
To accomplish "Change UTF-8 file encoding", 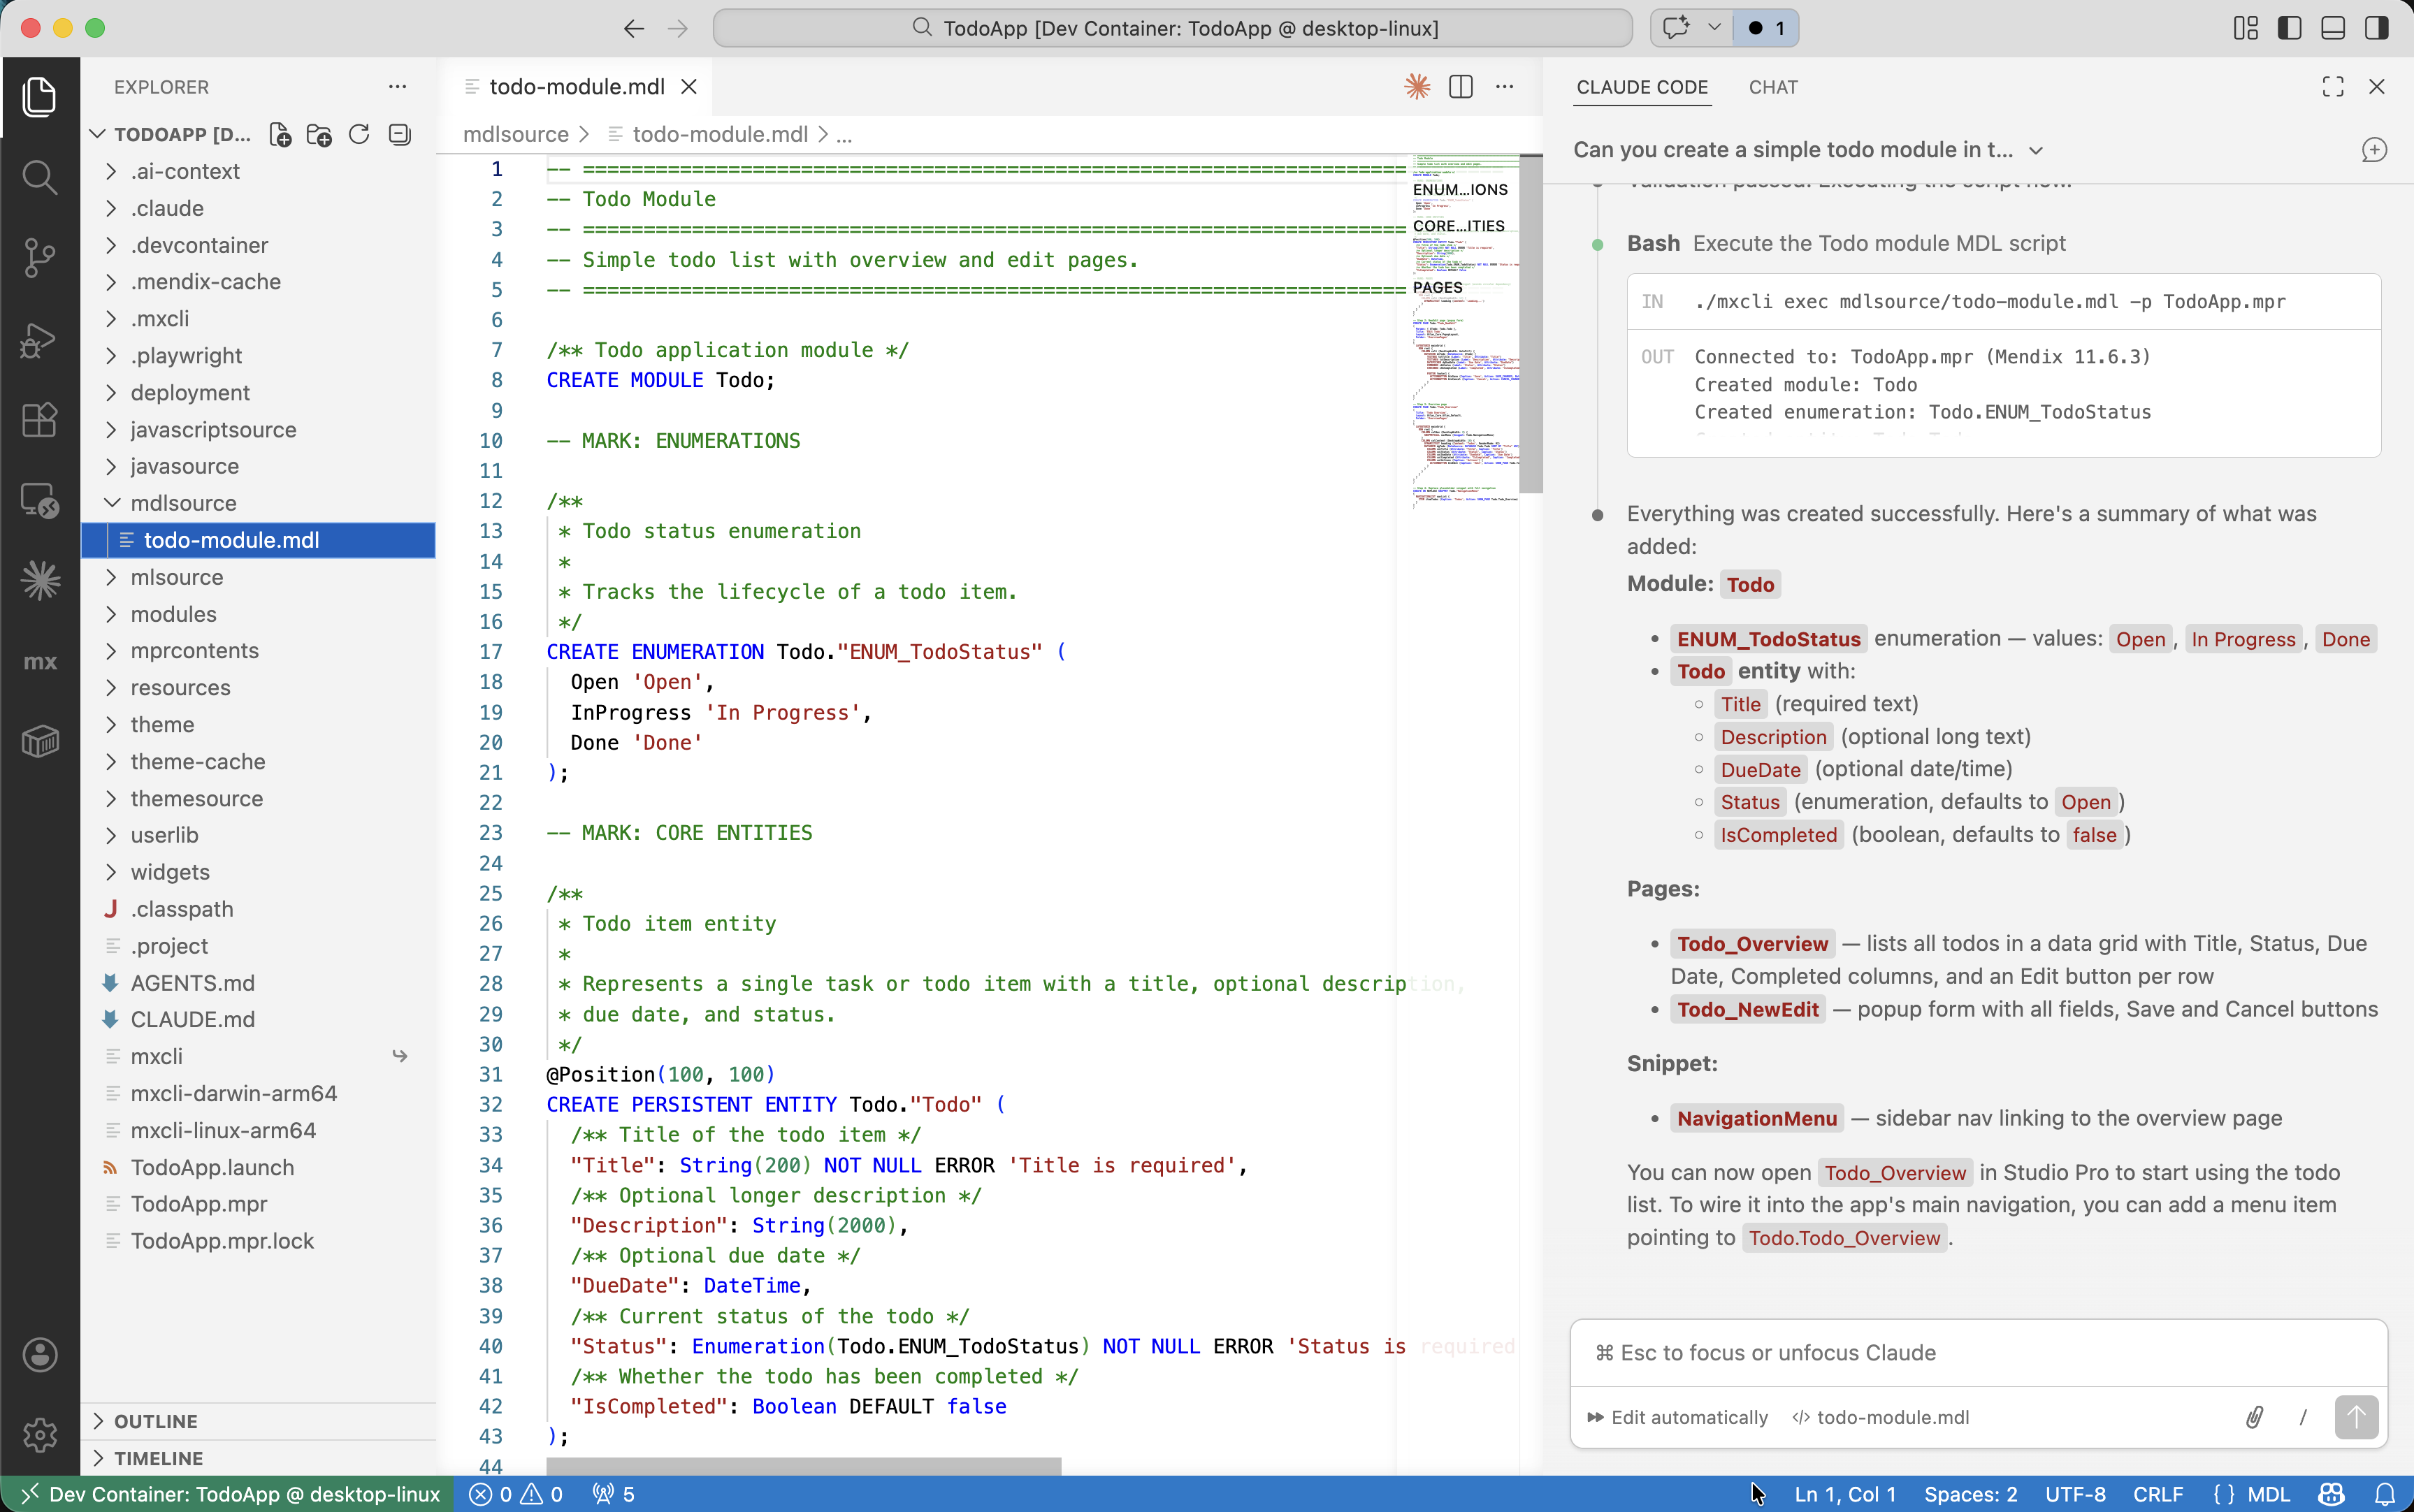I will click(x=2075, y=1494).
